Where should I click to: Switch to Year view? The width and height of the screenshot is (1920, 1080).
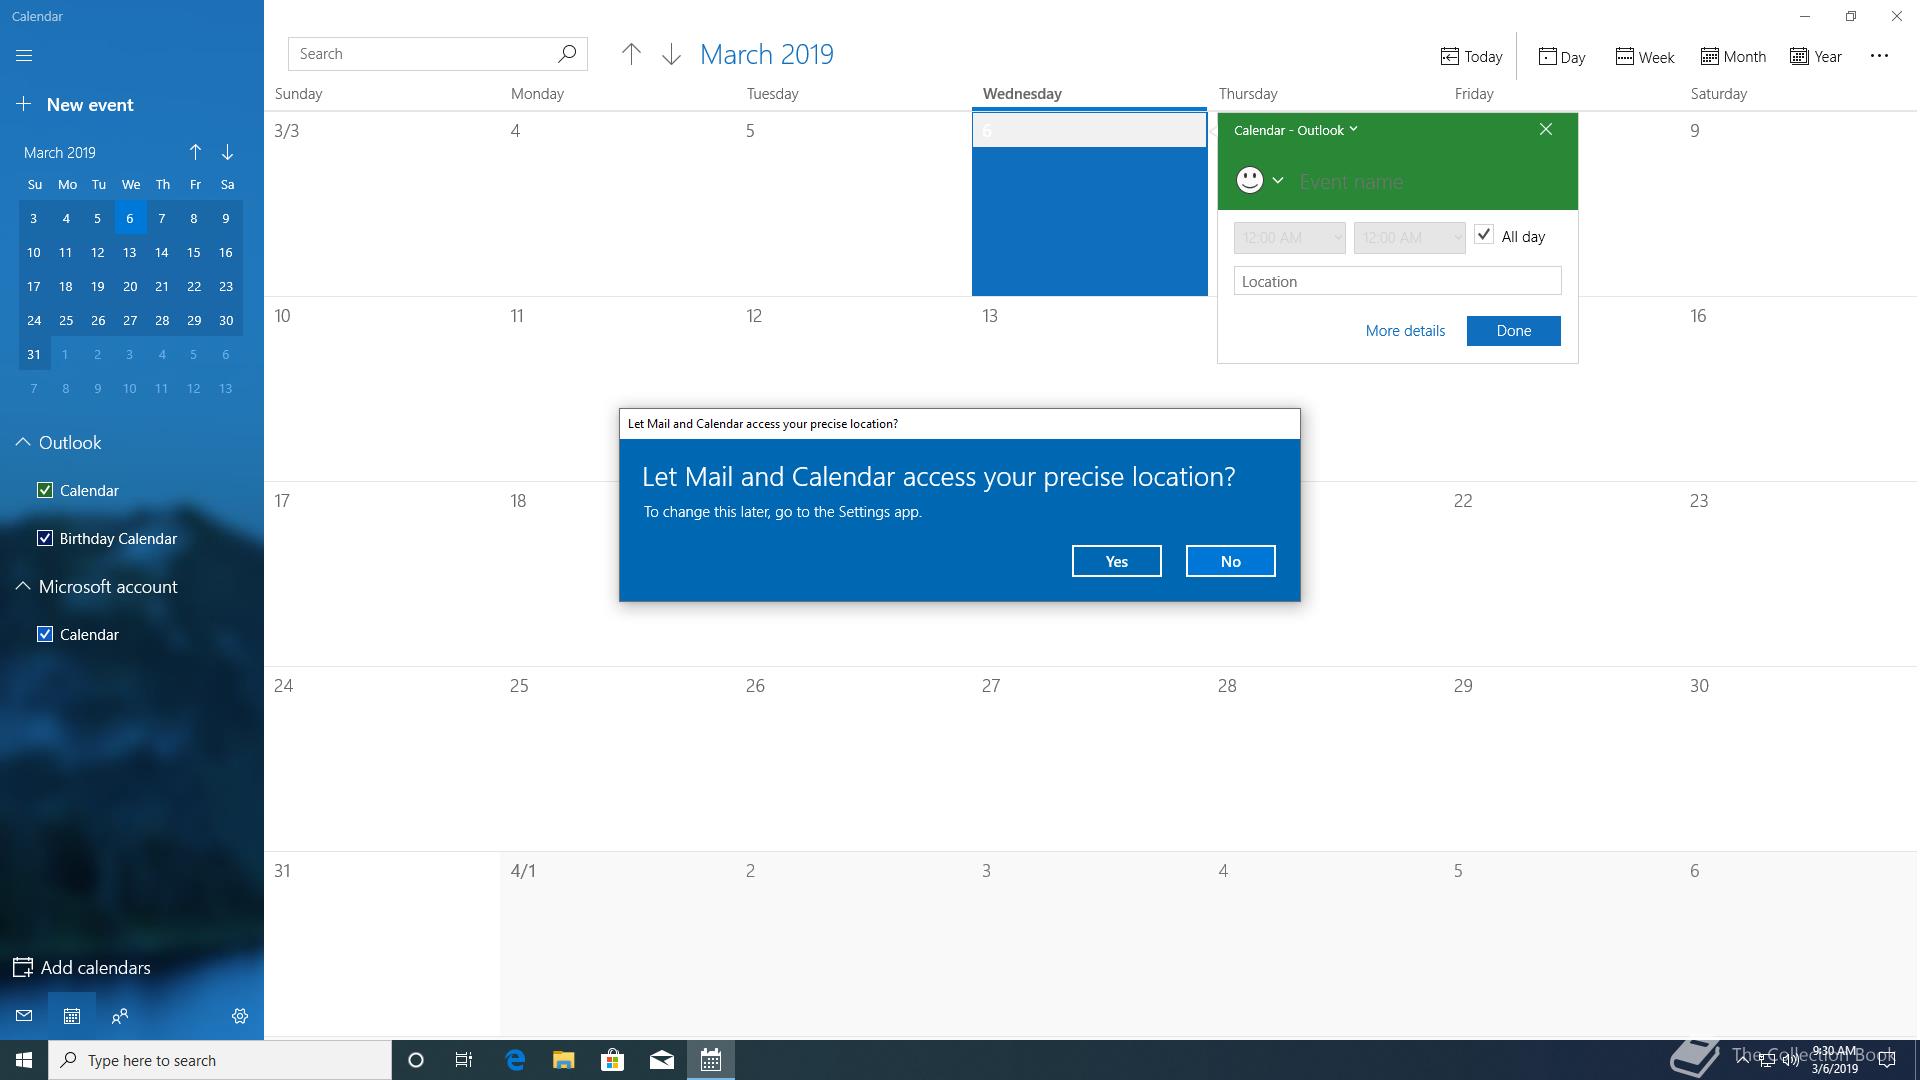(1816, 57)
